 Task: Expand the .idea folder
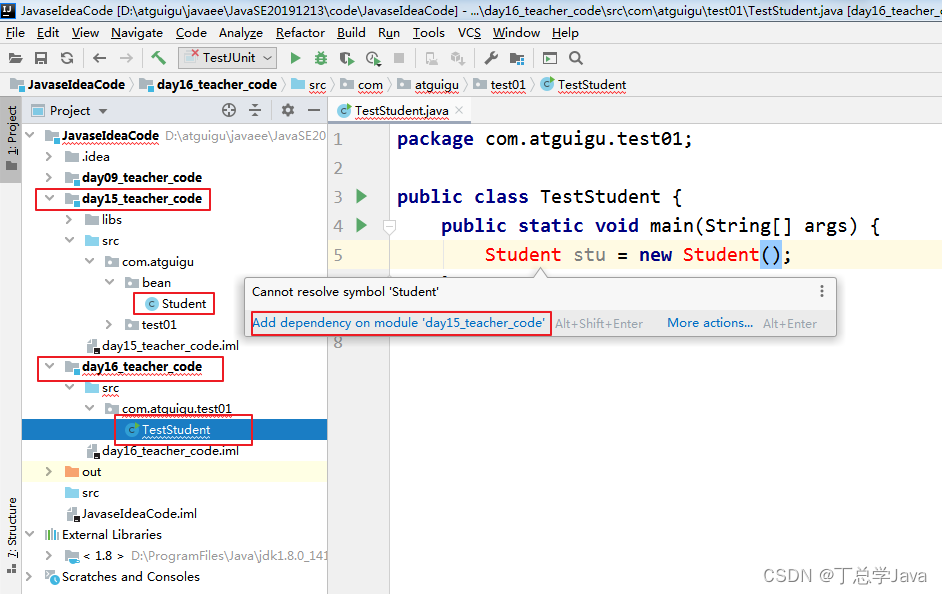[49, 157]
